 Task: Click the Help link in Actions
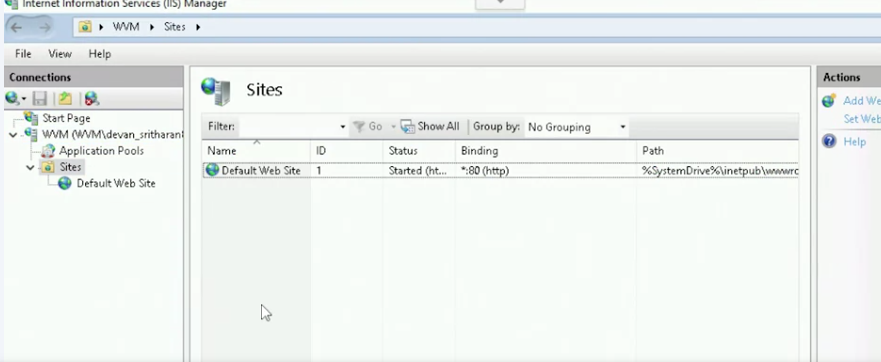(854, 142)
